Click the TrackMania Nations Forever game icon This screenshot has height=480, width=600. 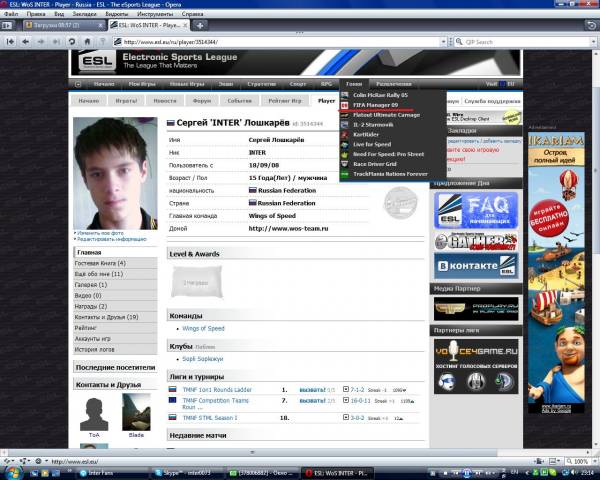tap(345, 174)
